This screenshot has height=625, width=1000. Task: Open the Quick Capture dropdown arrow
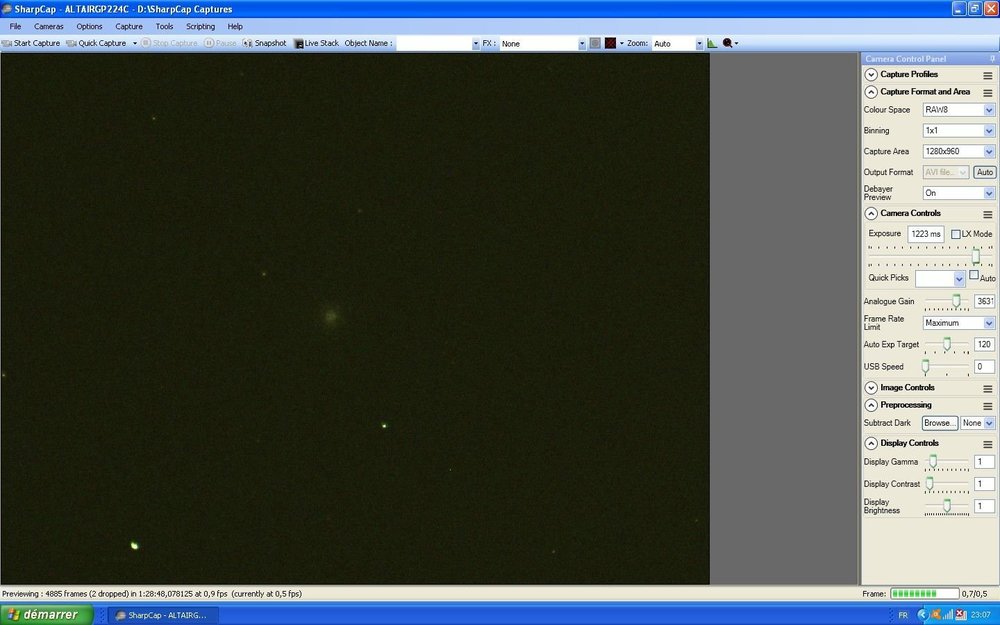(135, 43)
